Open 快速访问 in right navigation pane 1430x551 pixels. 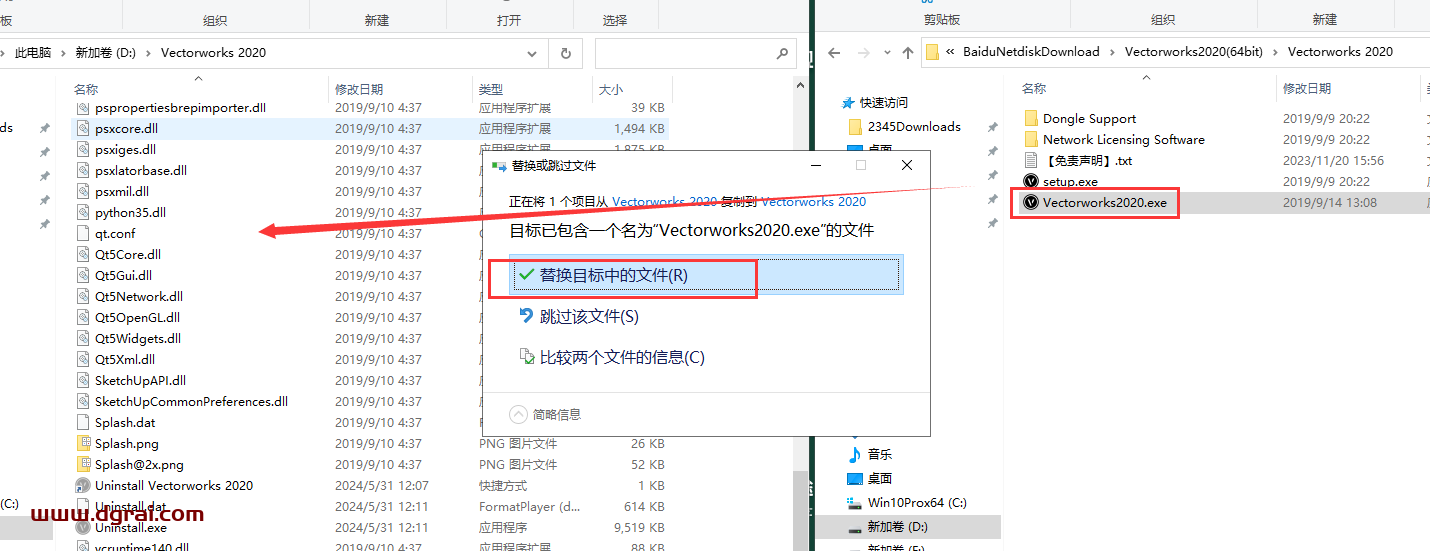click(884, 102)
